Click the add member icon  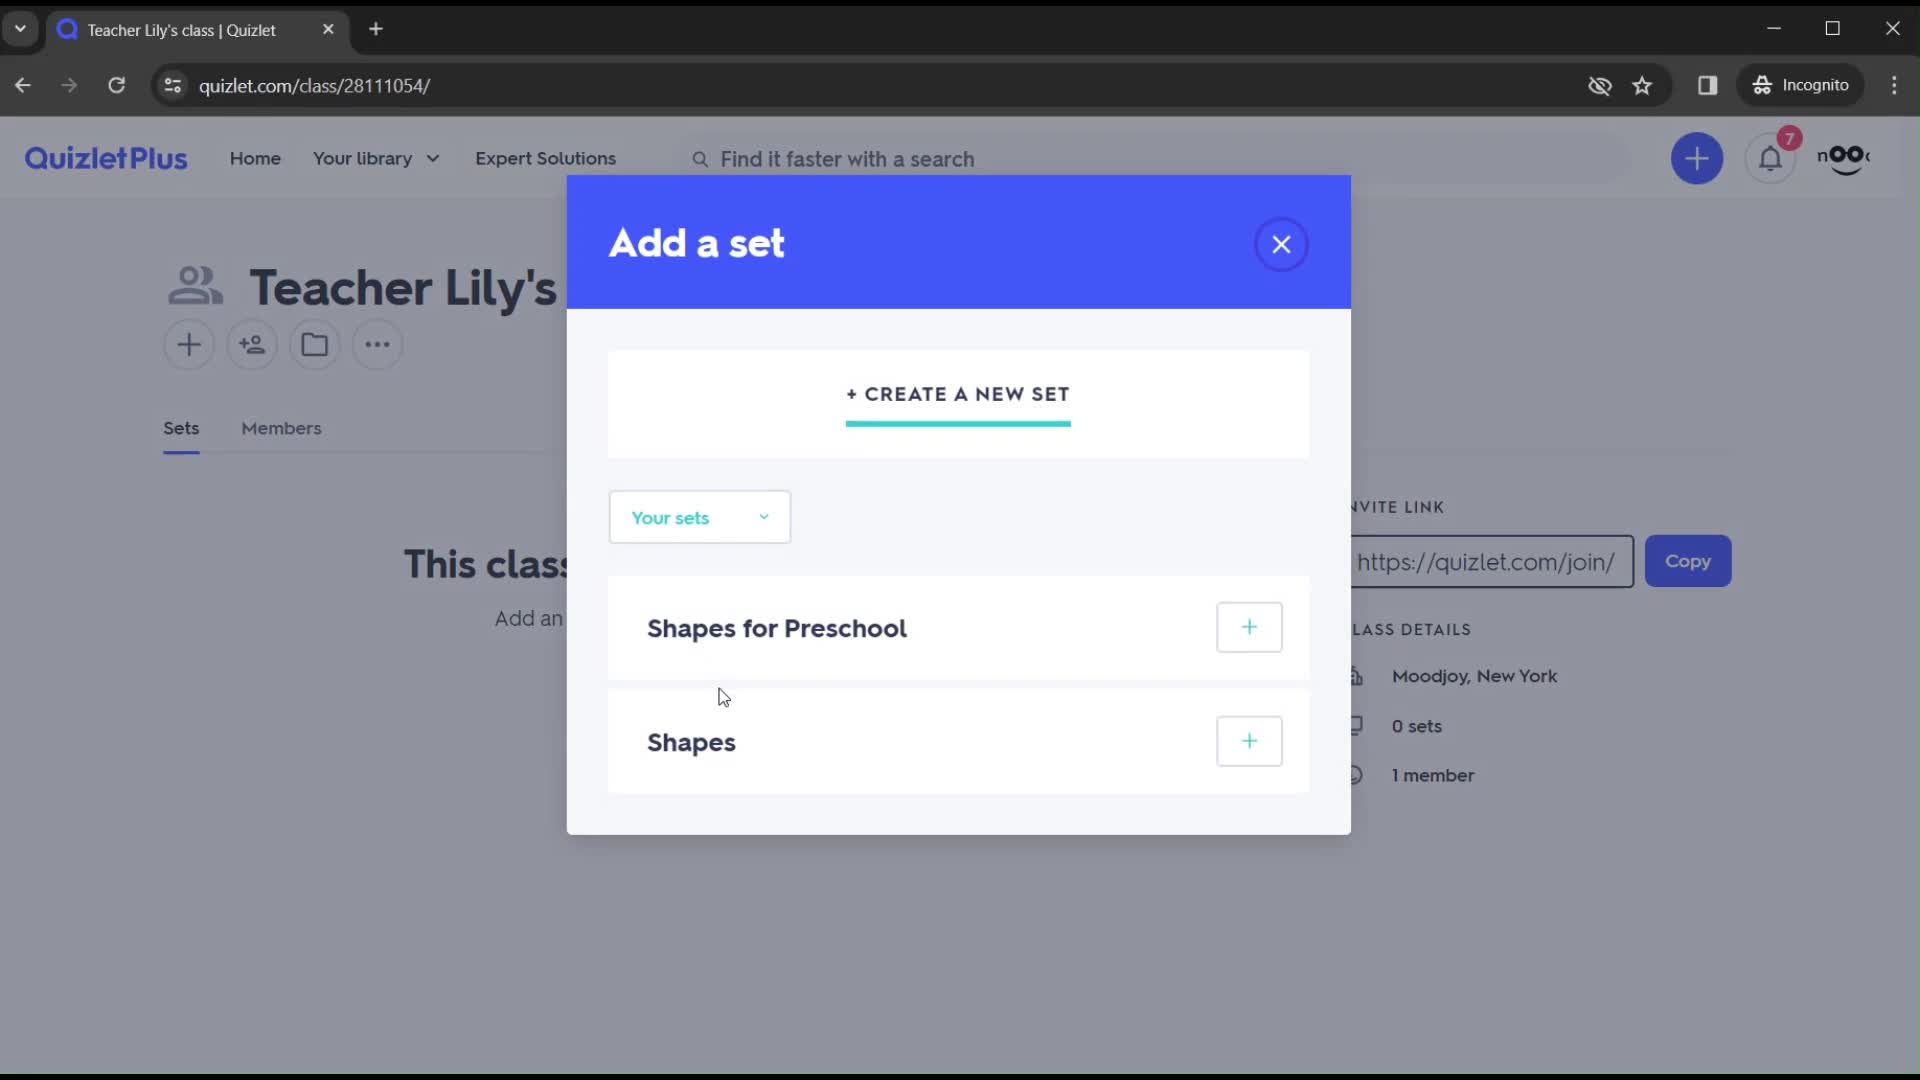[x=252, y=345]
